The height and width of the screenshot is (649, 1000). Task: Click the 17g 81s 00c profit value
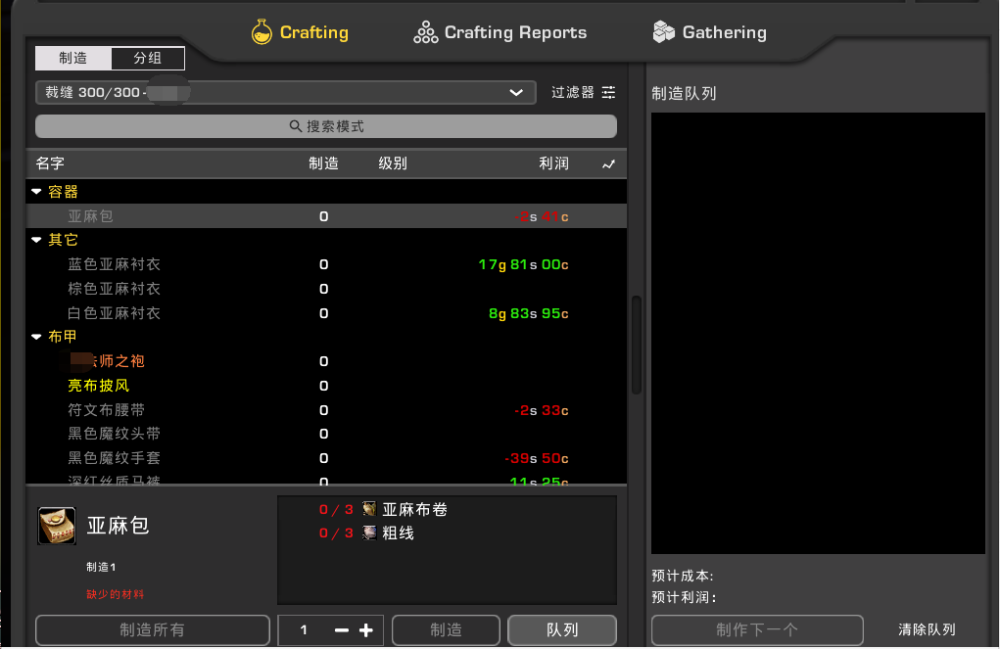pyautogui.click(x=524, y=265)
